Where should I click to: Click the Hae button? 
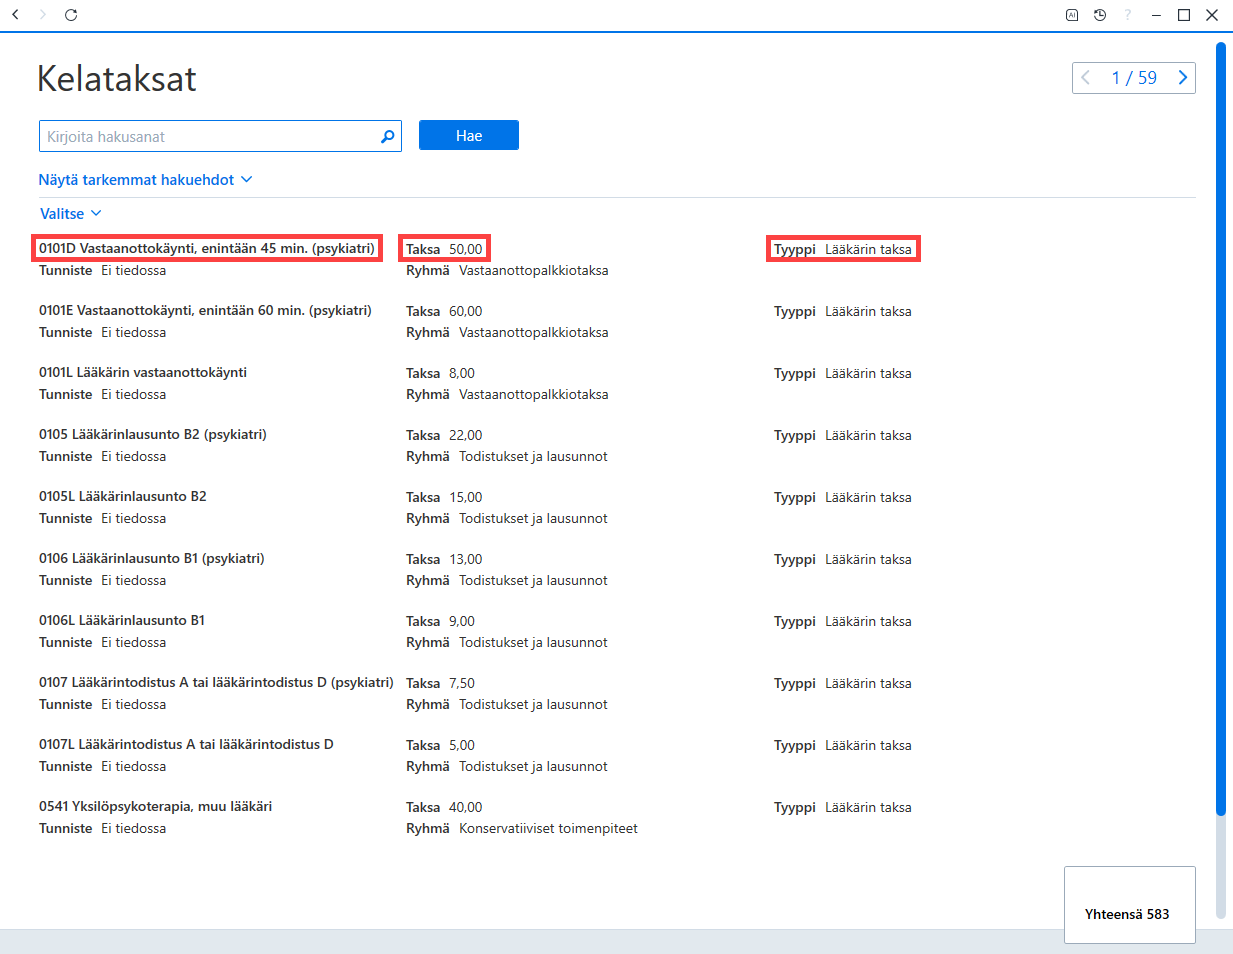pyautogui.click(x=469, y=135)
